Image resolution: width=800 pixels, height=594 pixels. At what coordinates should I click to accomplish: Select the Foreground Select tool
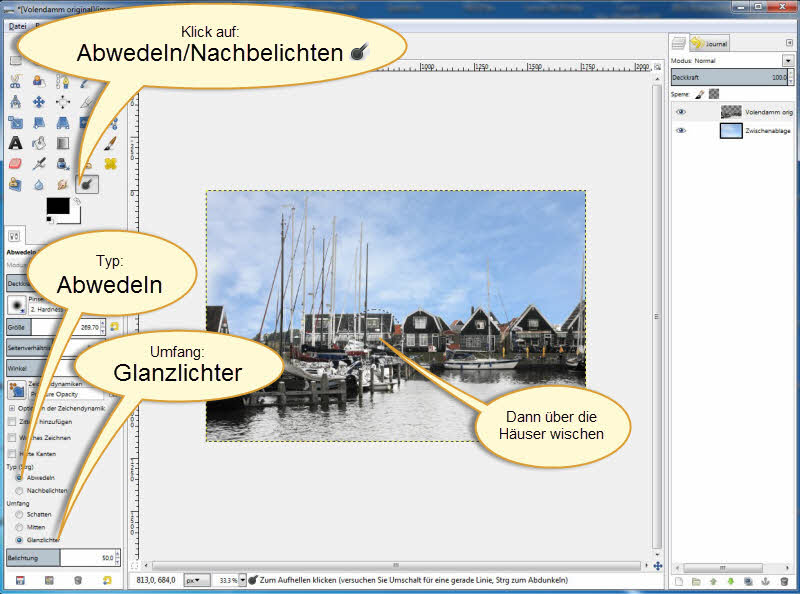(39, 82)
